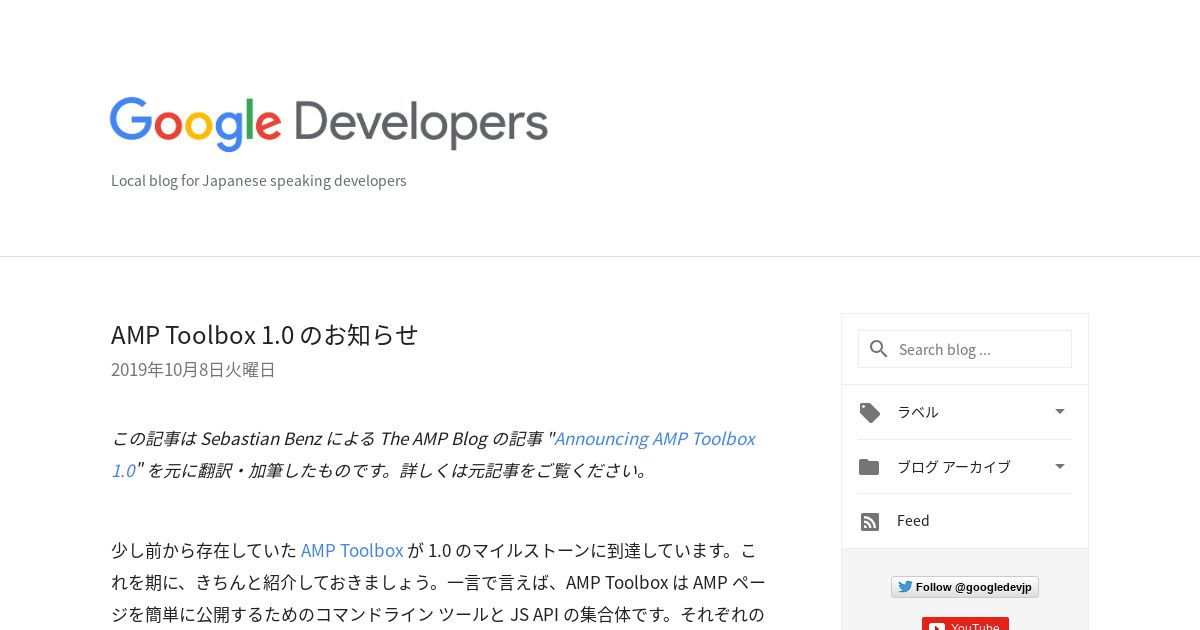Open the AMP Toolbox link in paragraph
This screenshot has width=1200, height=630.
[352, 550]
